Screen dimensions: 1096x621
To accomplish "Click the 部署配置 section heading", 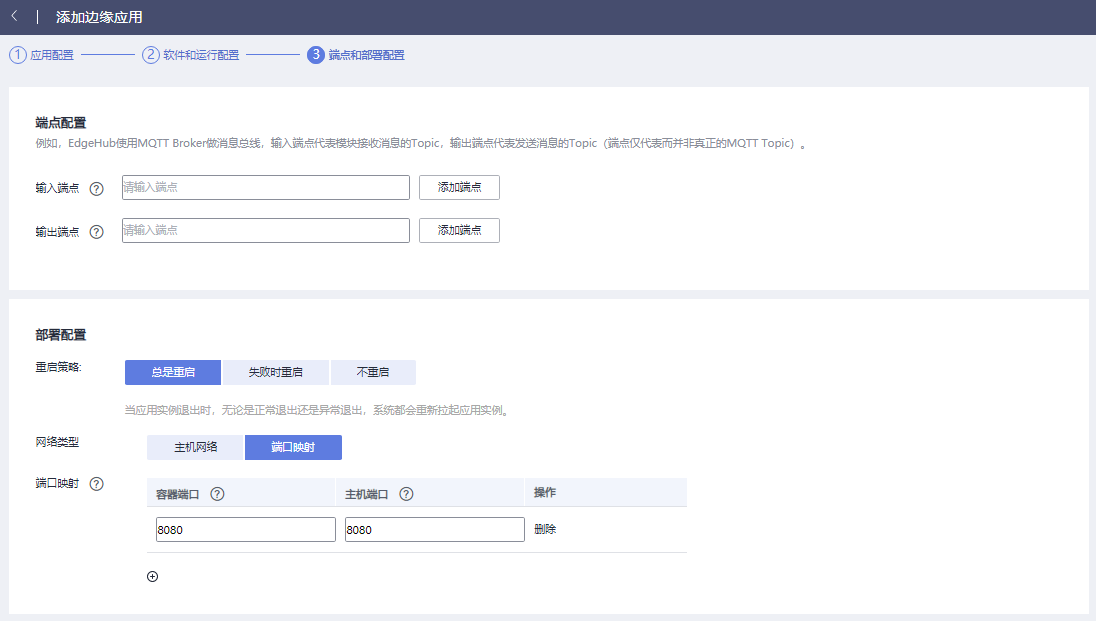I will (61, 335).
